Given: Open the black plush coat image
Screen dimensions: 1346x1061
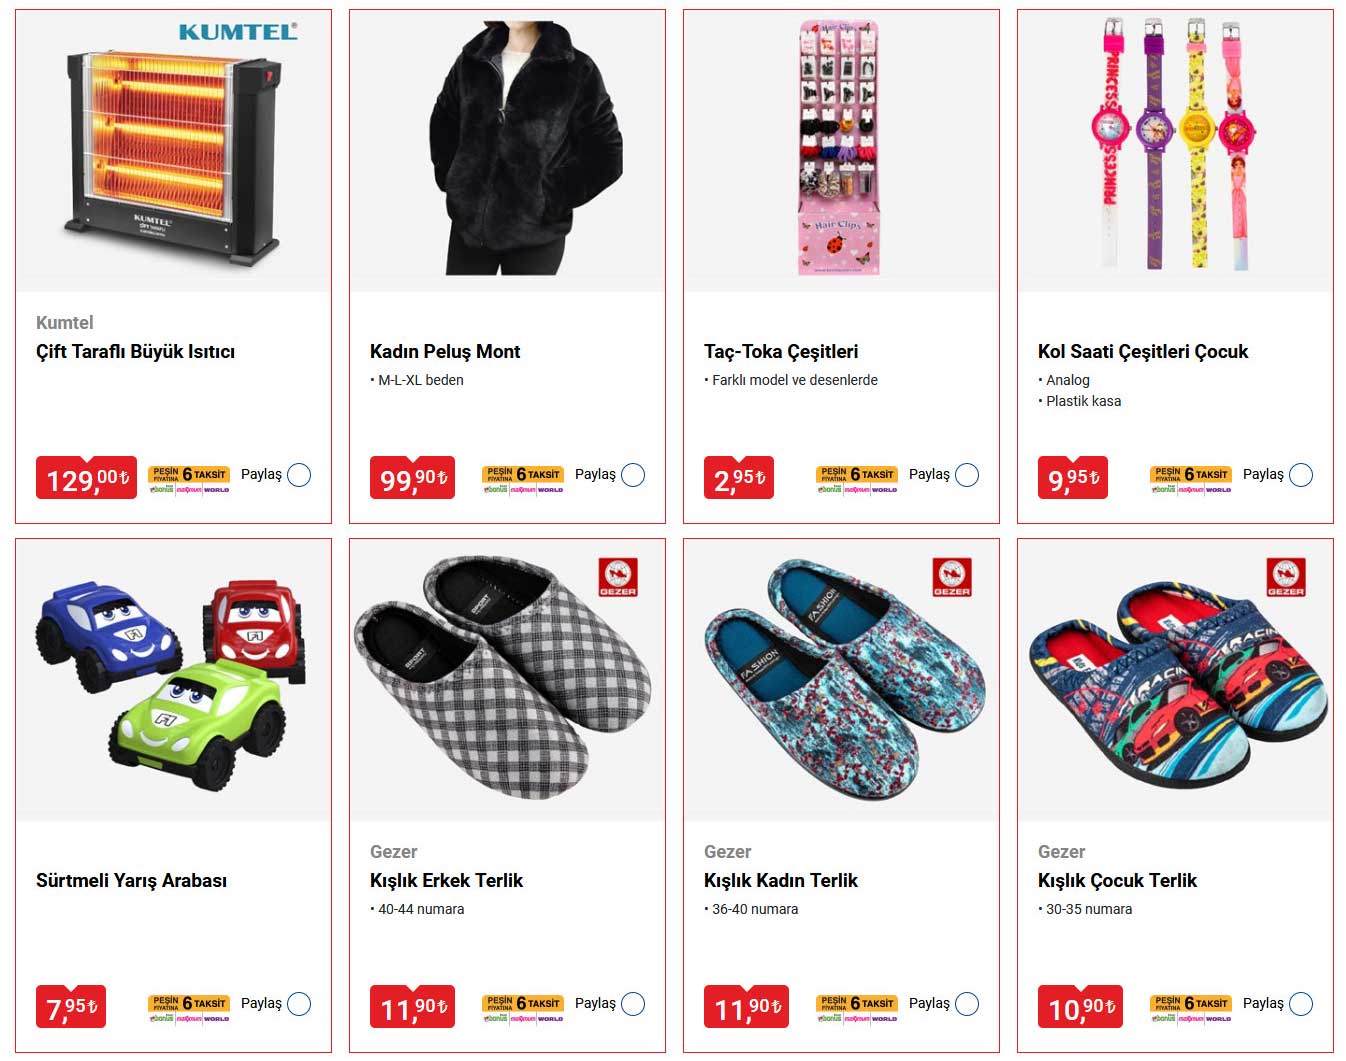Looking at the screenshot, I should (x=507, y=150).
